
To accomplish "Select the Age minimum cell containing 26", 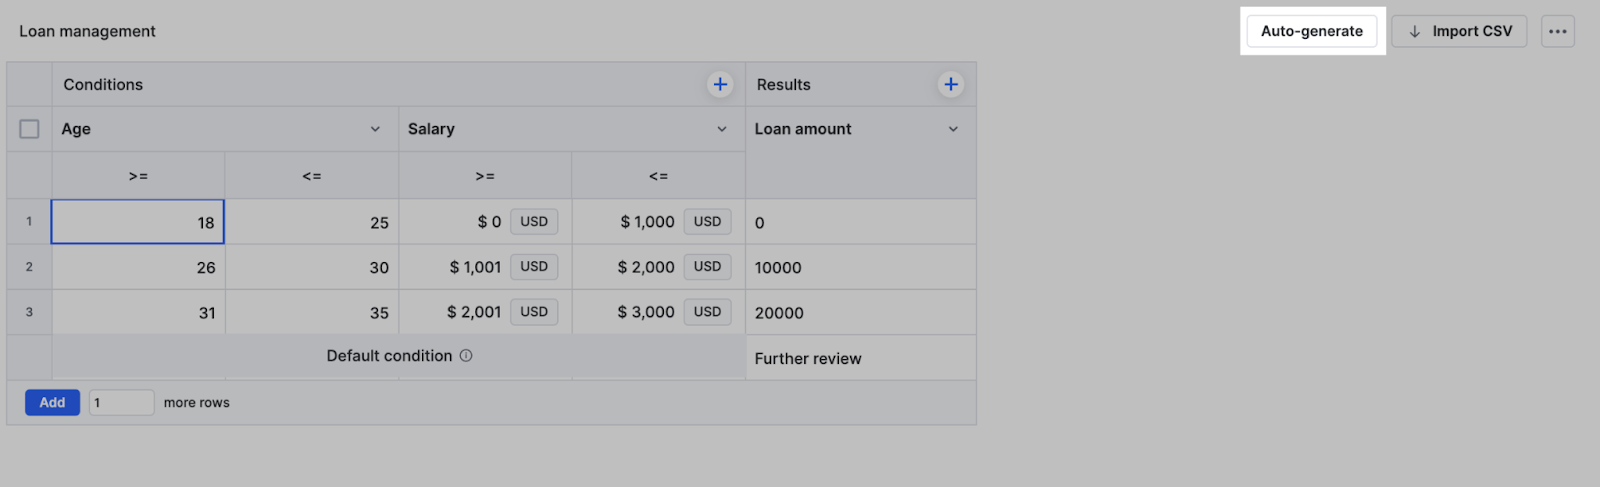I will pos(138,267).
